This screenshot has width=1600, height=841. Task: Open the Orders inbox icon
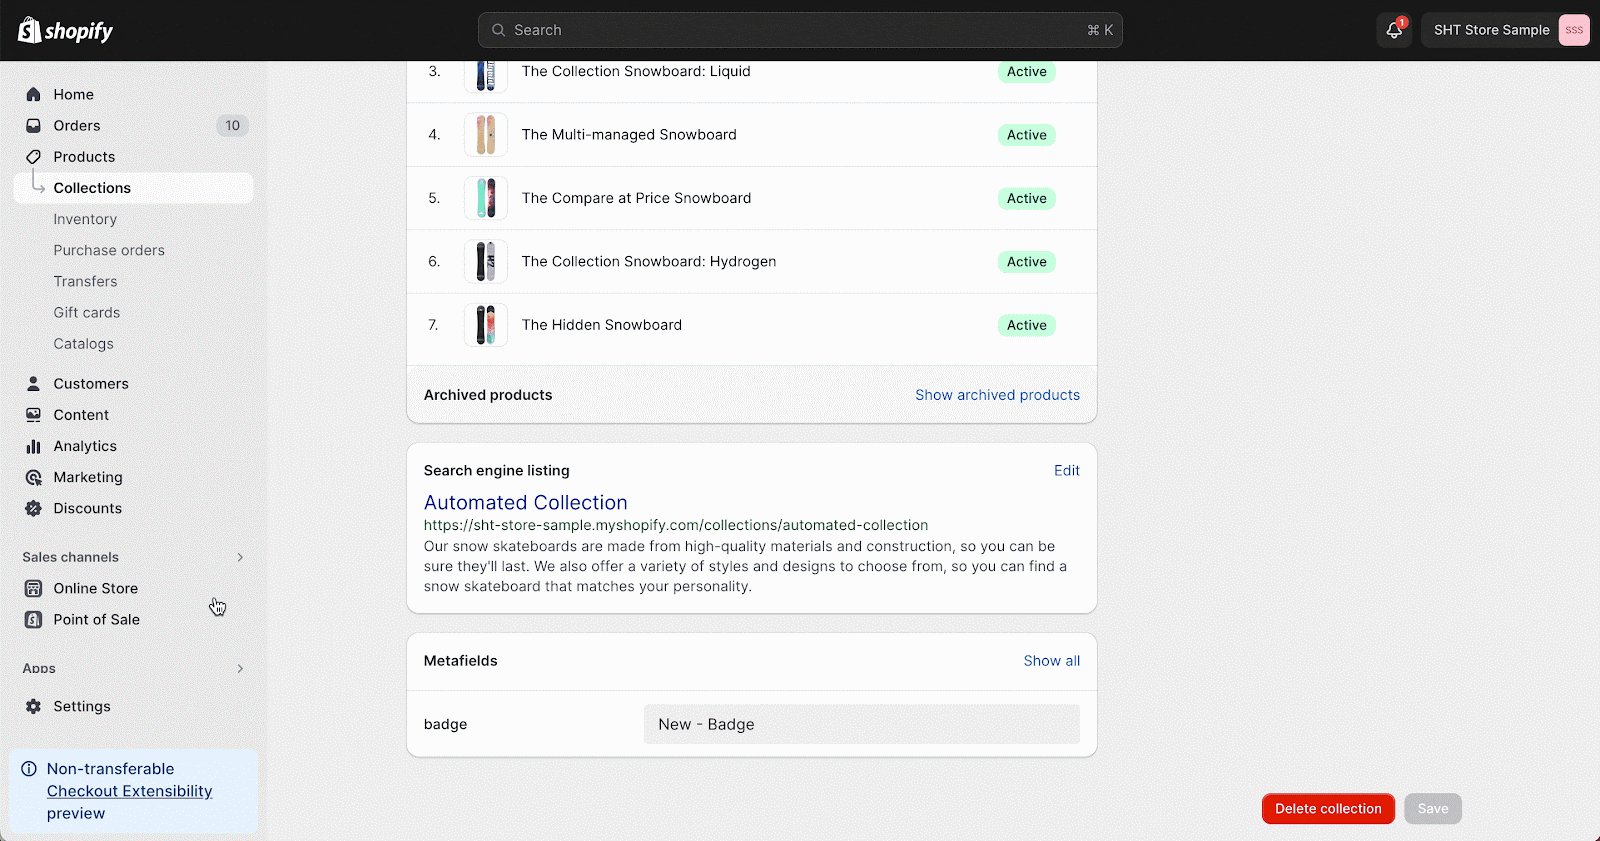(x=33, y=125)
